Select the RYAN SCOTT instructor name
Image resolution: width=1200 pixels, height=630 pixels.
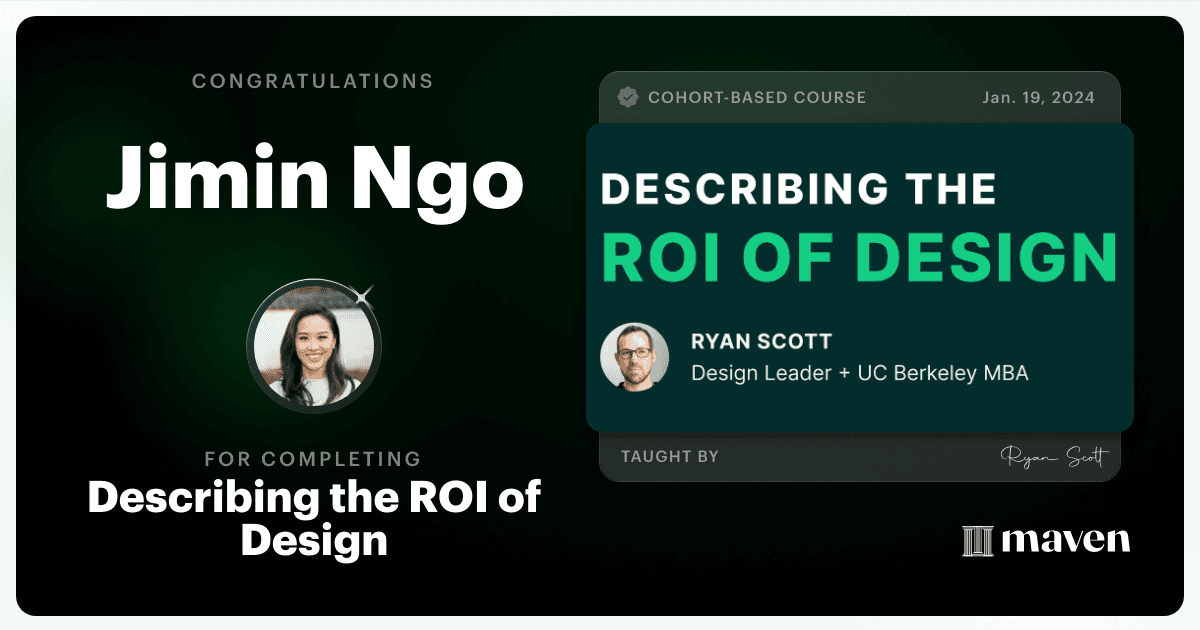coord(761,342)
